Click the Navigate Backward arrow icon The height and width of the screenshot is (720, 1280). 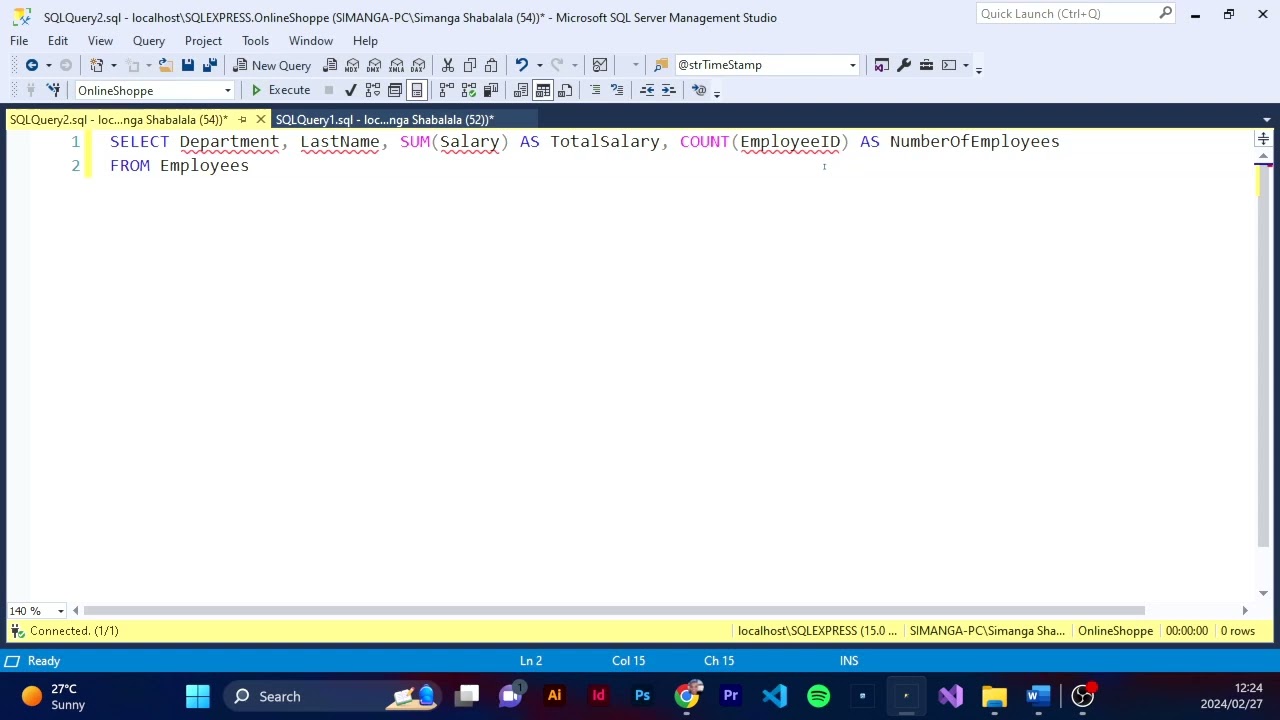(x=32, y=65)
